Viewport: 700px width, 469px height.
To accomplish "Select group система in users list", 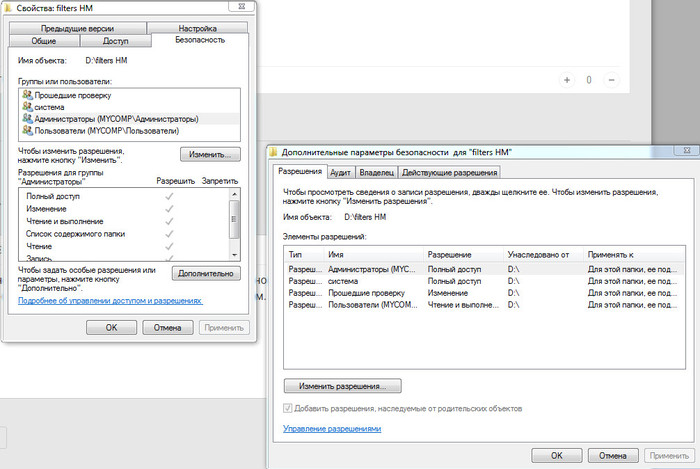I will 129,107.
